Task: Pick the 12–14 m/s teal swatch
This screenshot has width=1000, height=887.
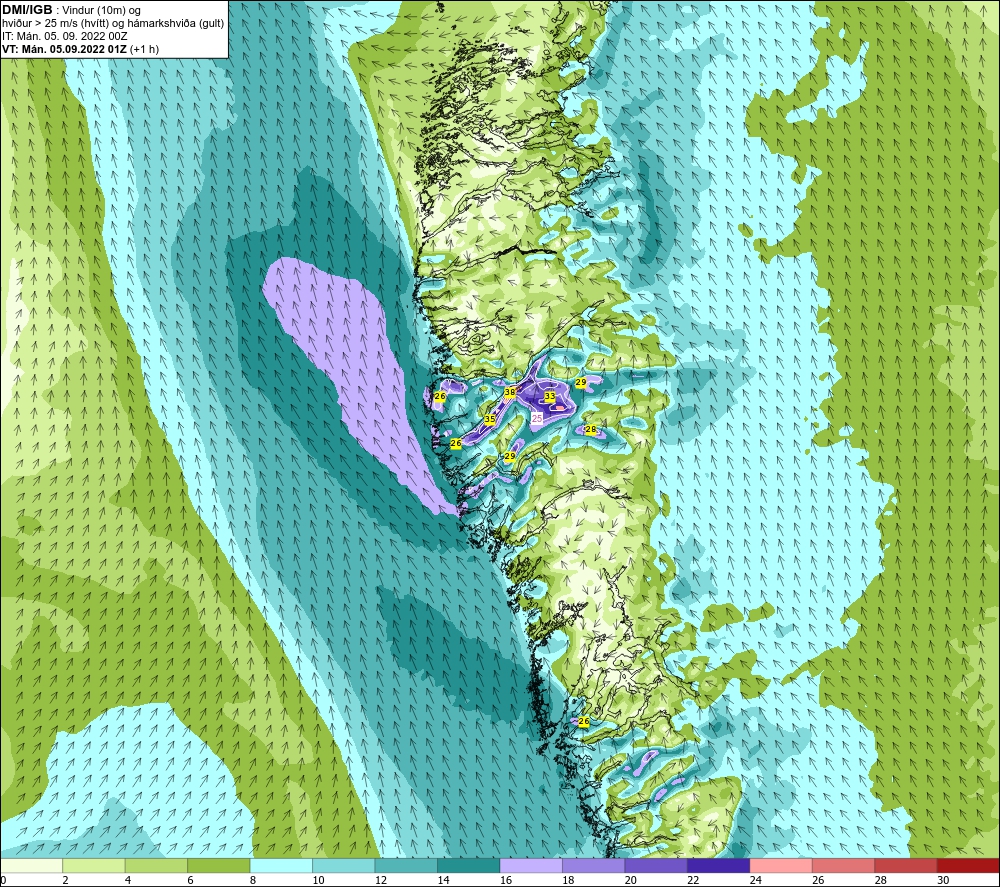Action: click(406, 865)
